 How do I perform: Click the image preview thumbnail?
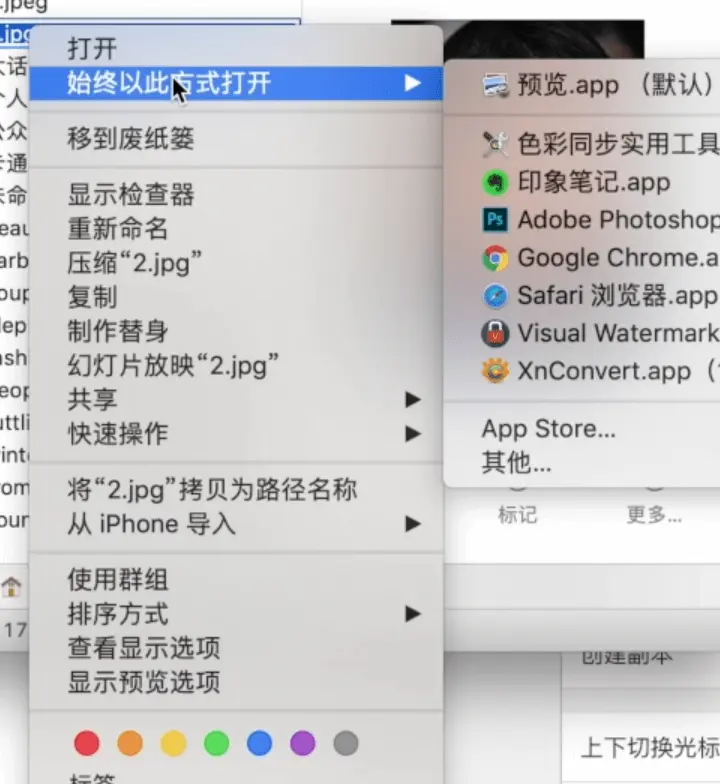pos(544,40)
